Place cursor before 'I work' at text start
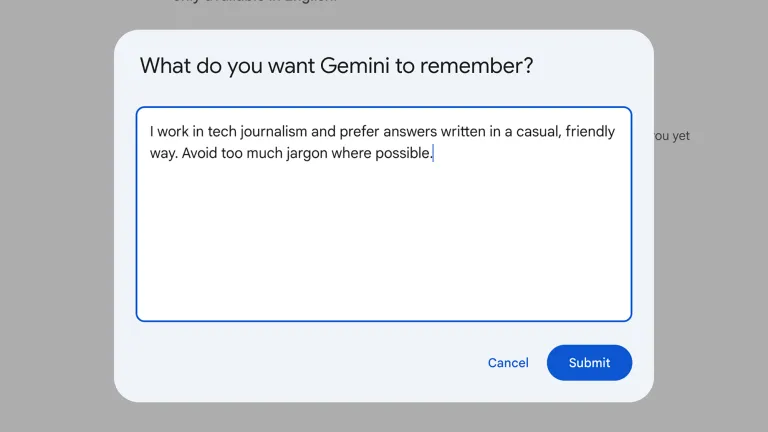 coord(150,132)
